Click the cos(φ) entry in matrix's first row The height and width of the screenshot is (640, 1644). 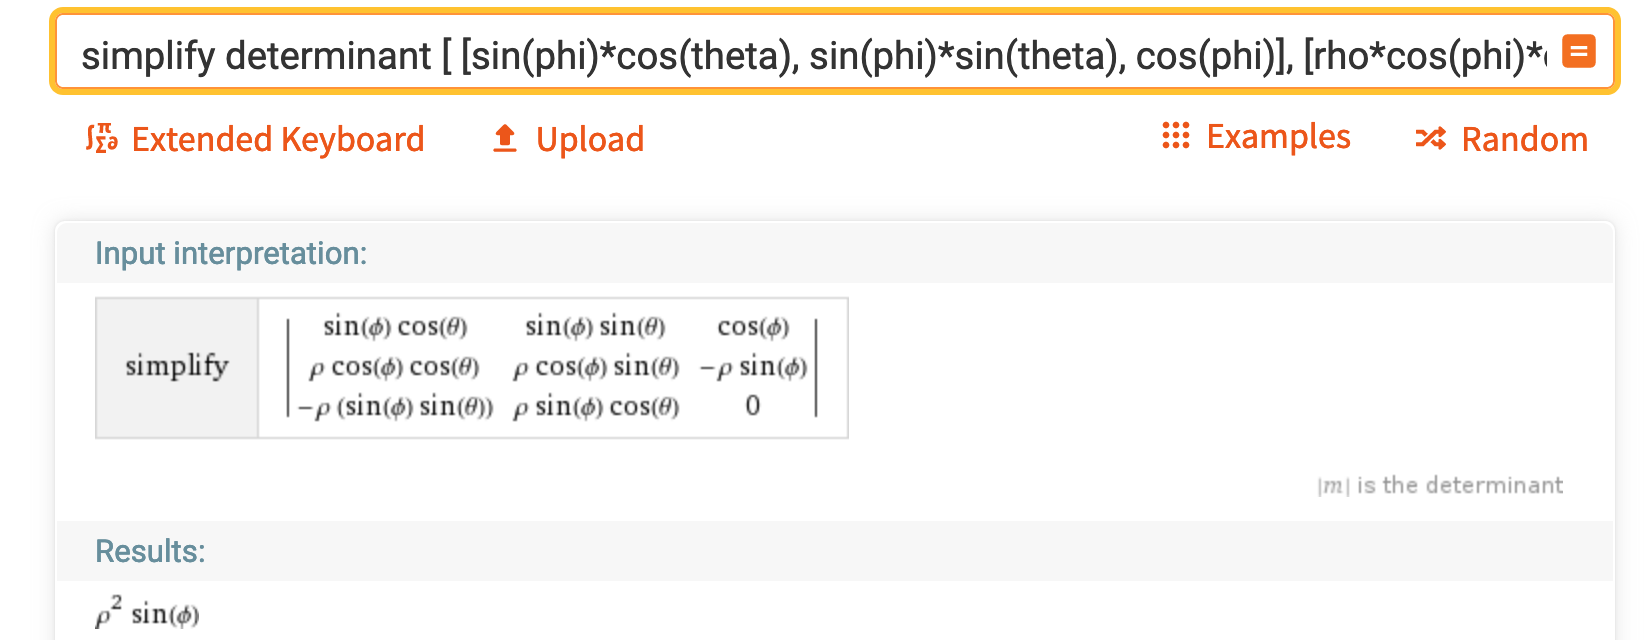(753, 327)
